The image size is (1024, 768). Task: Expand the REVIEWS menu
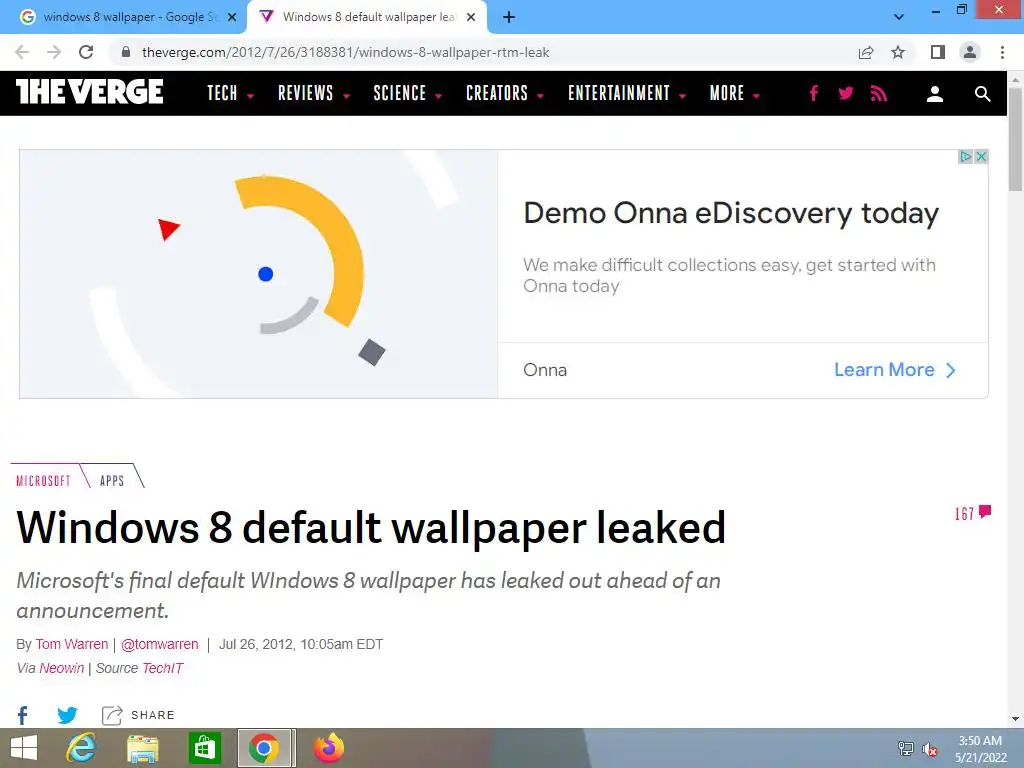tap(313, 93)
